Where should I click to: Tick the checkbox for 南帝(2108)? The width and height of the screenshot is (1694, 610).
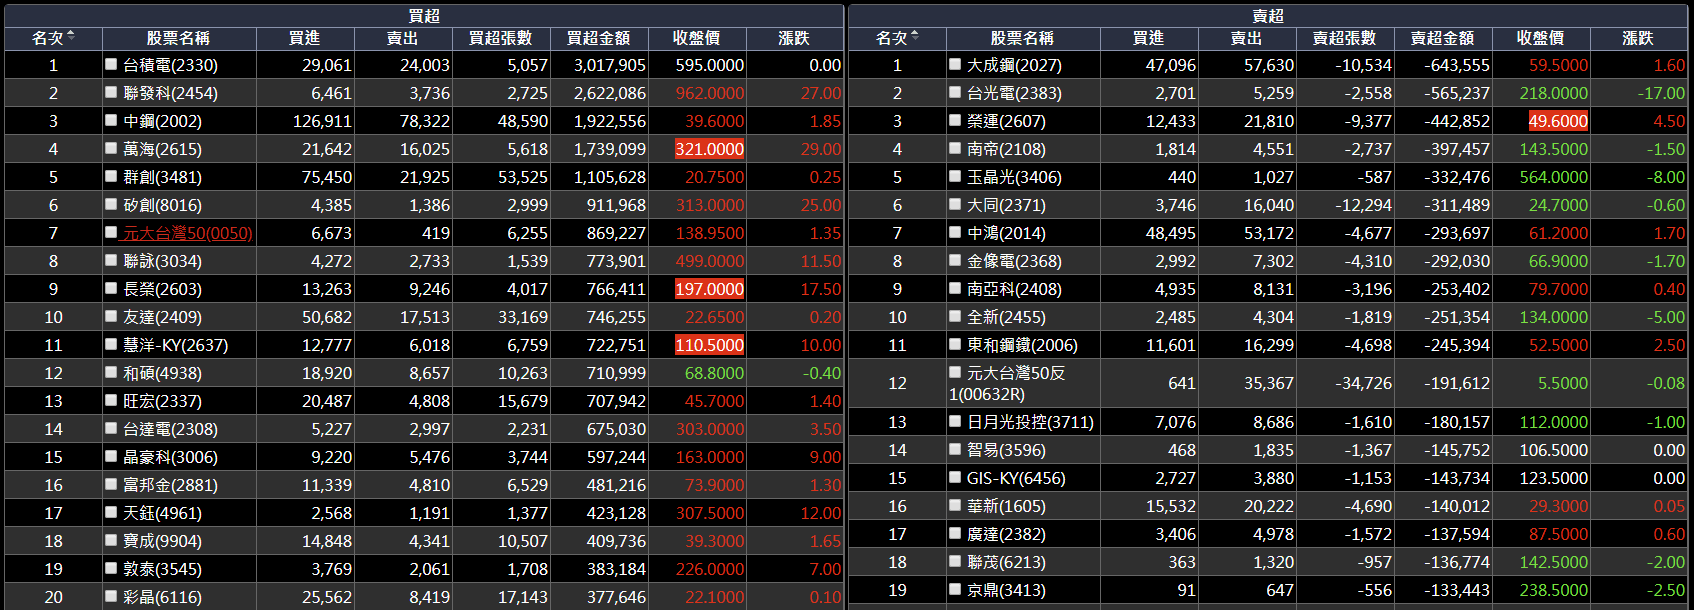955,148
